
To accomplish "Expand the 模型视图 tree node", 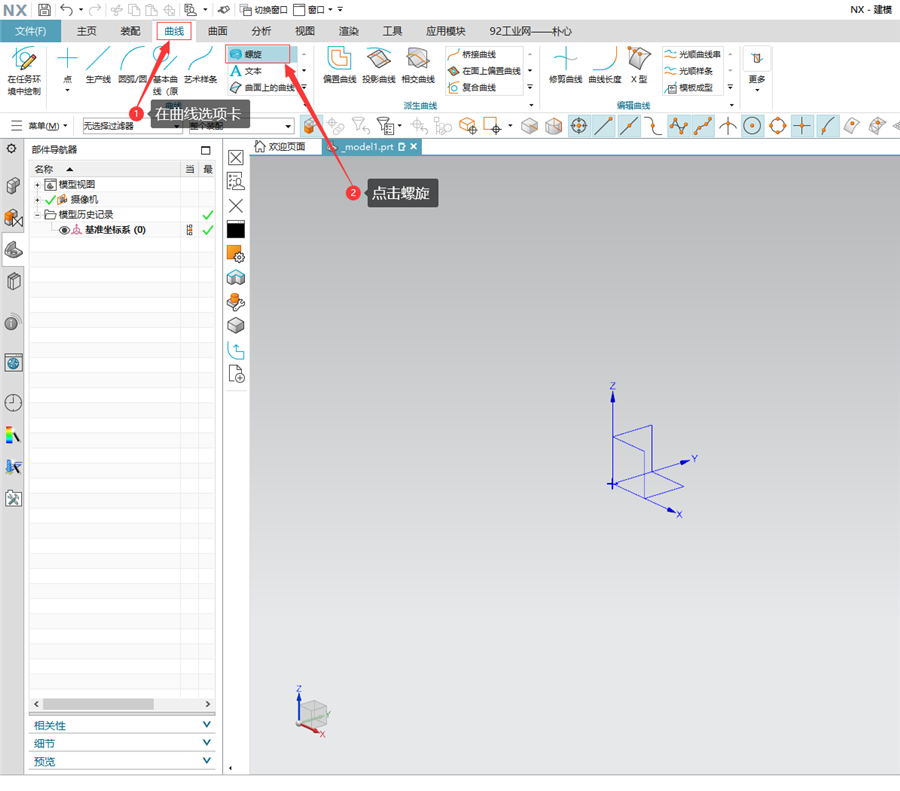I will pyautogui.click(x=37, y=185).
